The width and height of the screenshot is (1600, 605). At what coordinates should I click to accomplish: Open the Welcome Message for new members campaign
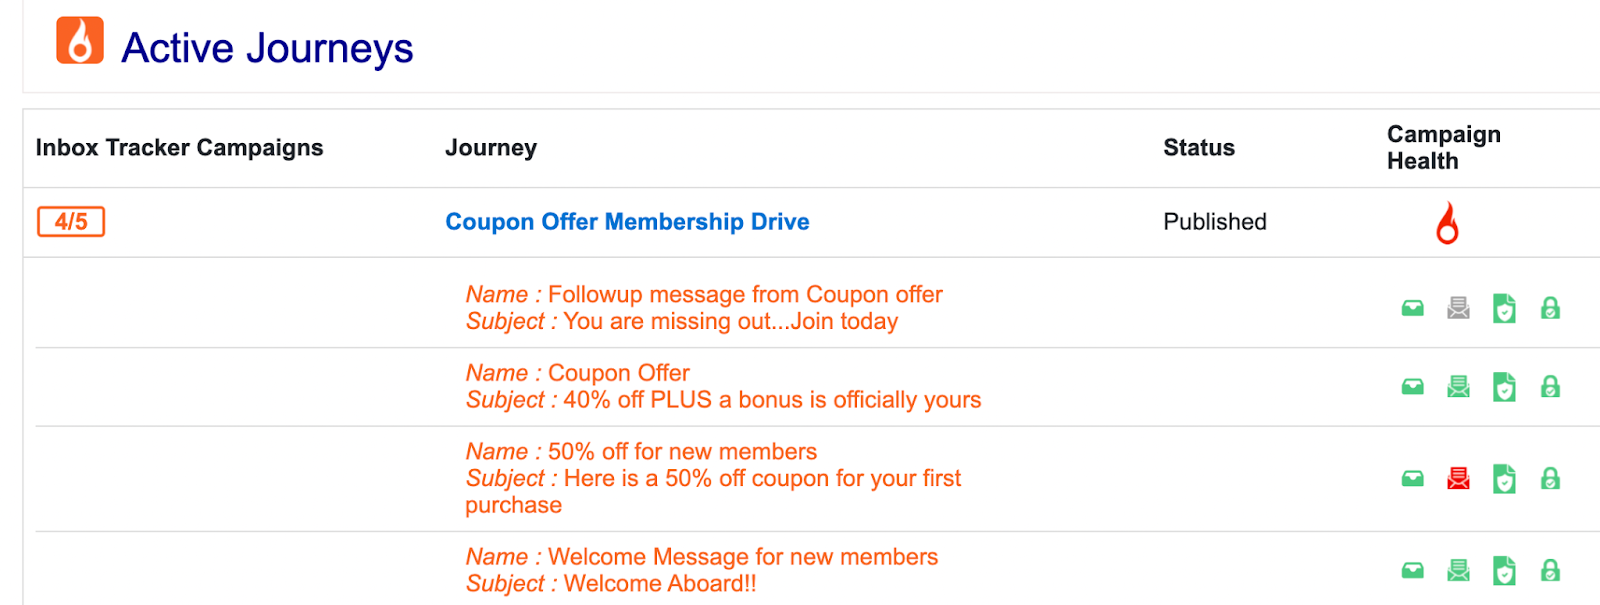[x=701, y=557]
